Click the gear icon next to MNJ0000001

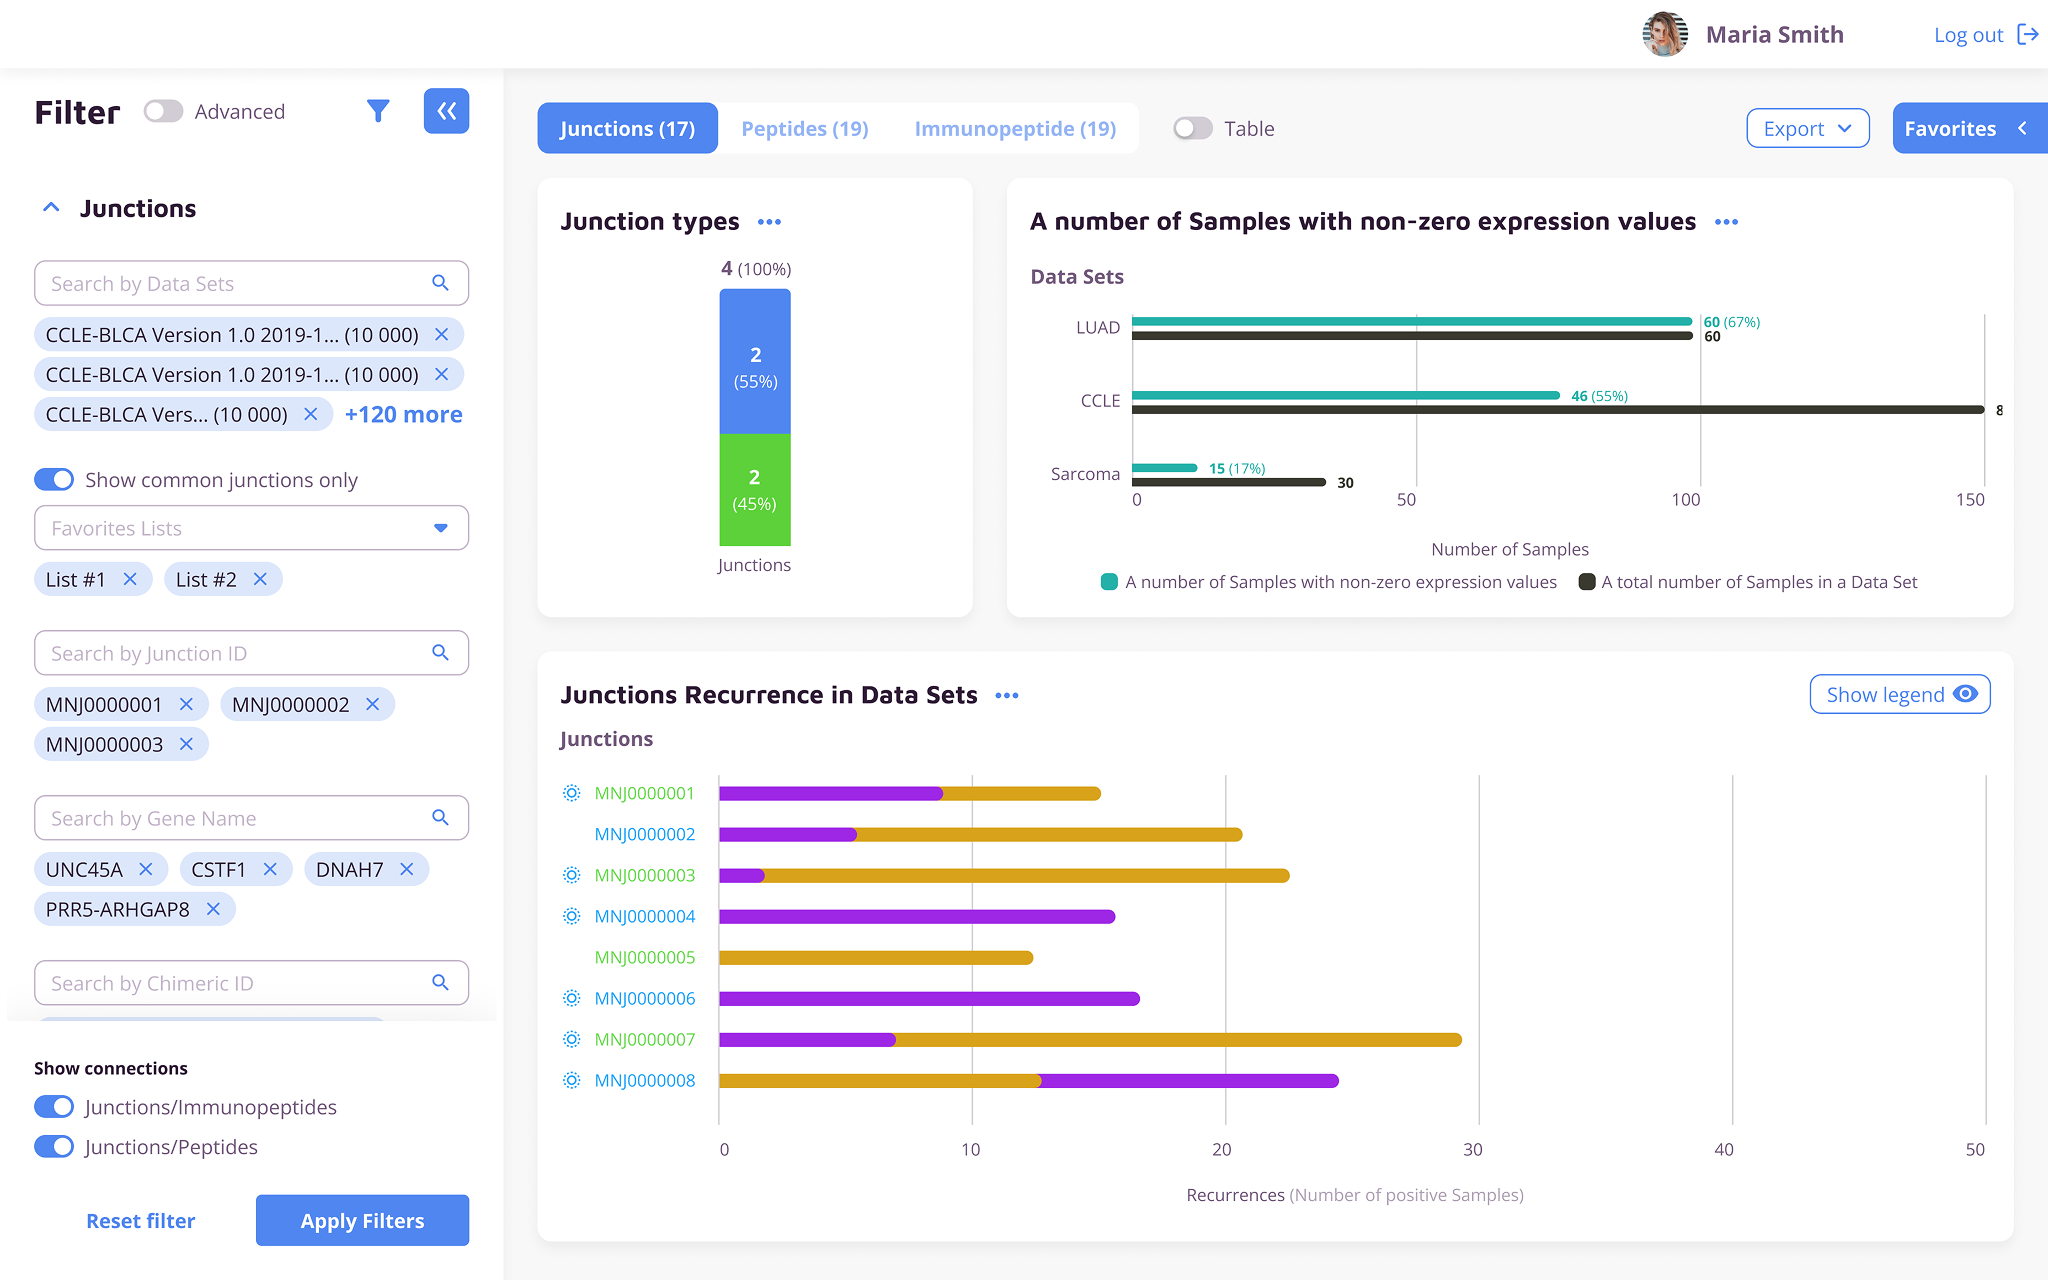571,793
